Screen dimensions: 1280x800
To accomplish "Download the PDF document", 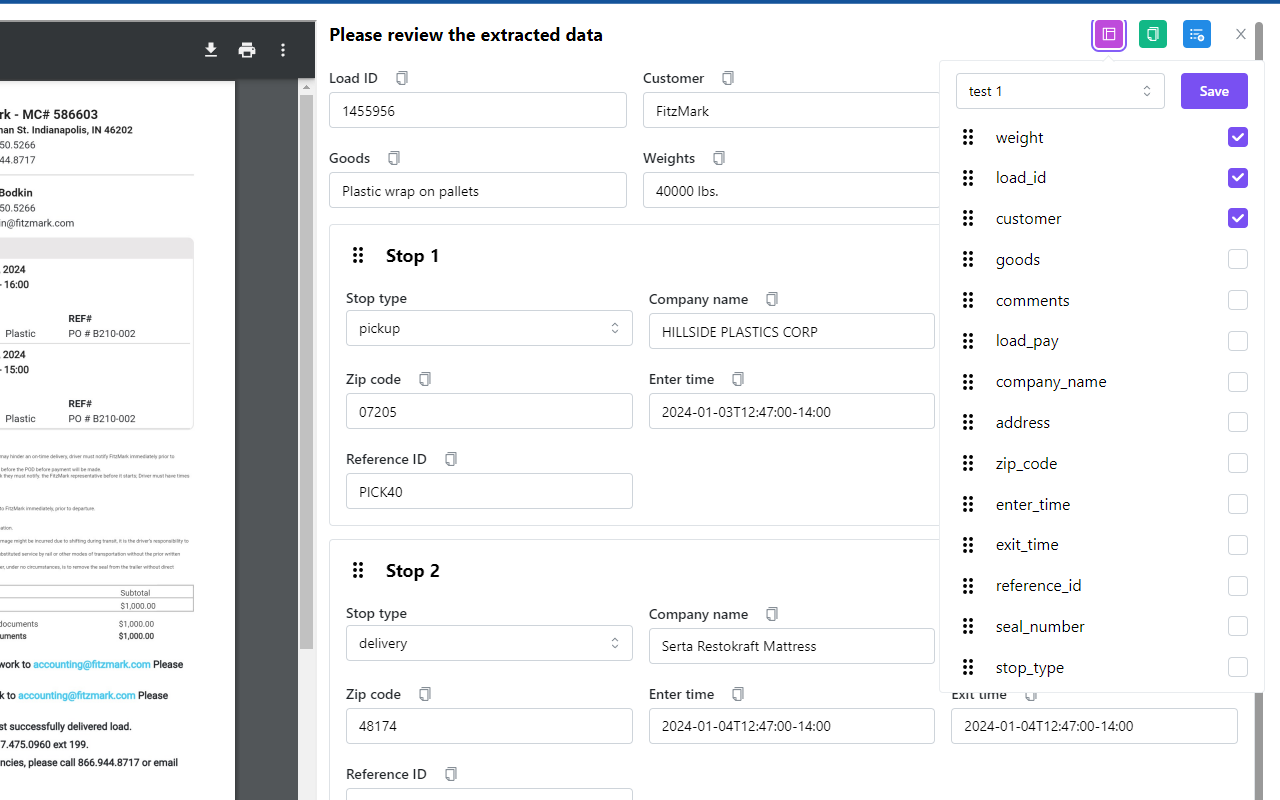I will [211, 49].
